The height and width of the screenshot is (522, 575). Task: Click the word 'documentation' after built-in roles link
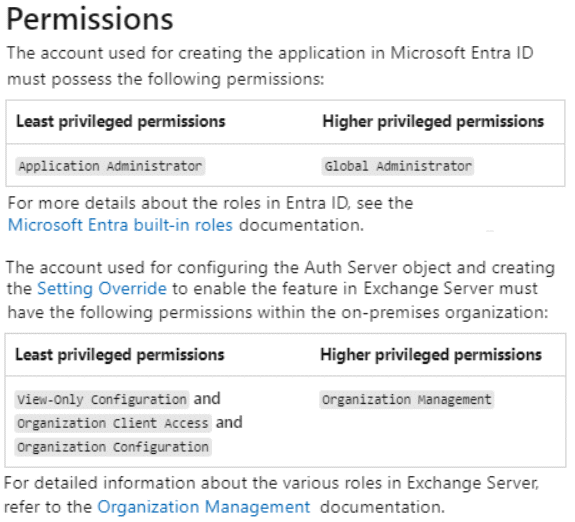(x=301, y=225)
